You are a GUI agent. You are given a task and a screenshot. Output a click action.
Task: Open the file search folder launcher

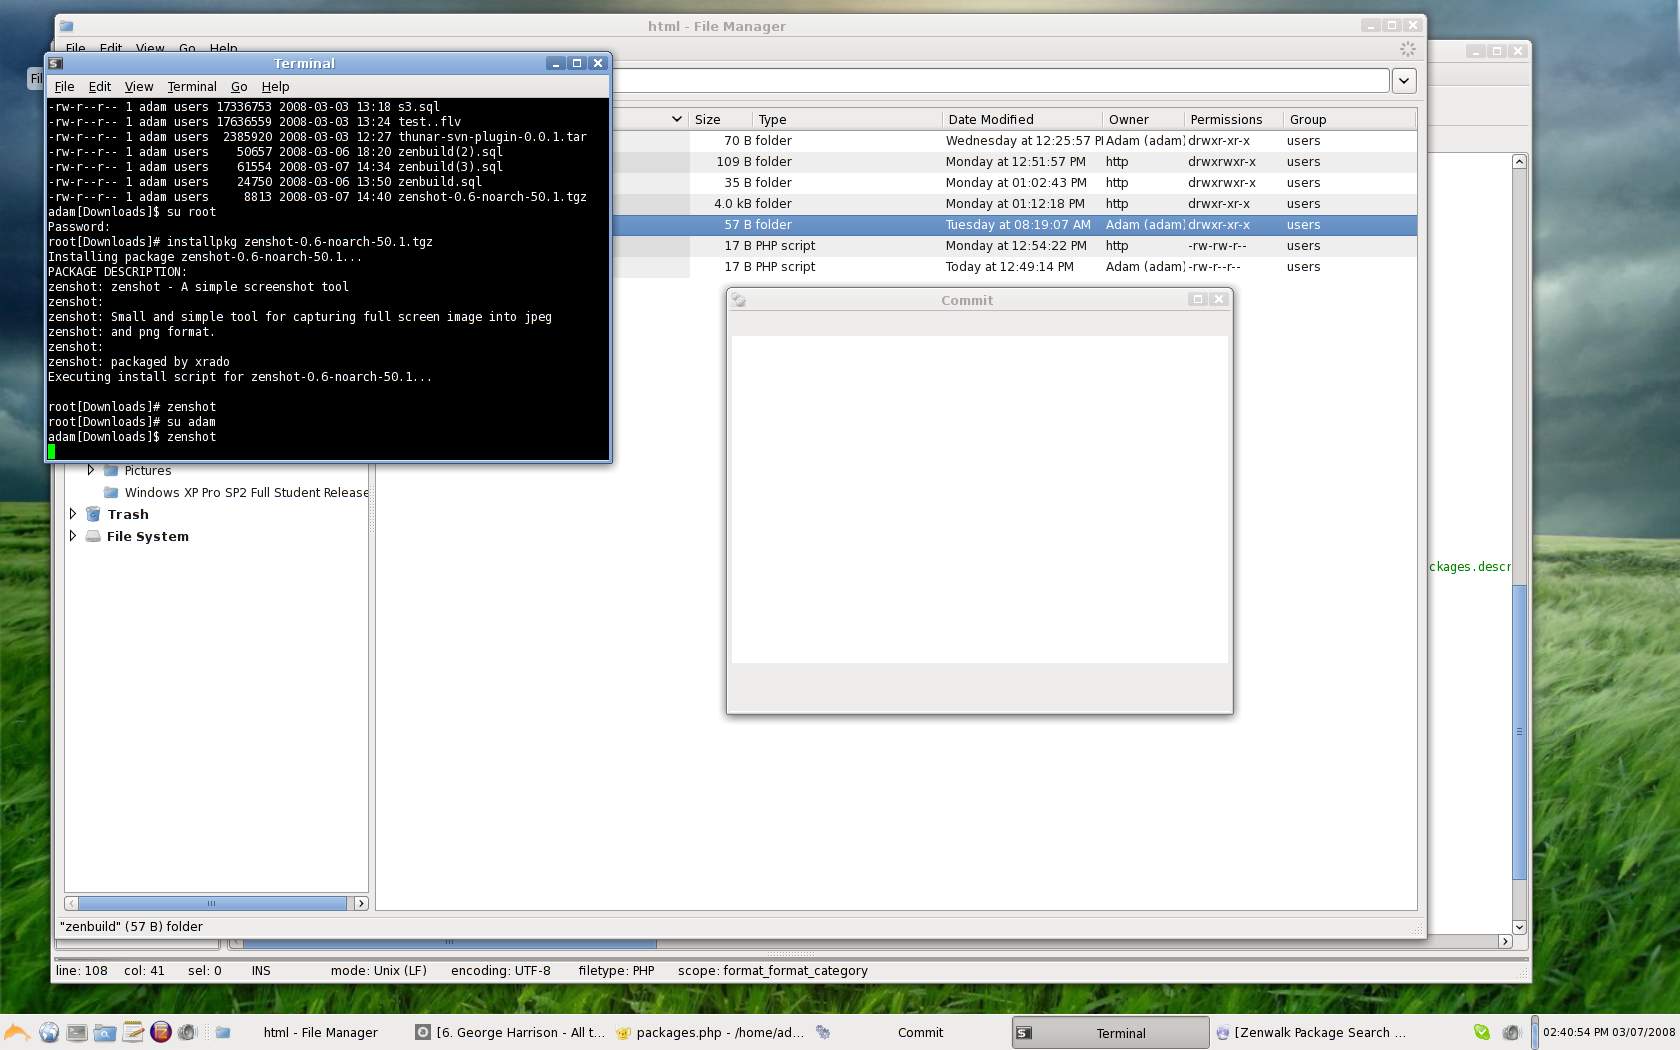tap(104, 1032)
